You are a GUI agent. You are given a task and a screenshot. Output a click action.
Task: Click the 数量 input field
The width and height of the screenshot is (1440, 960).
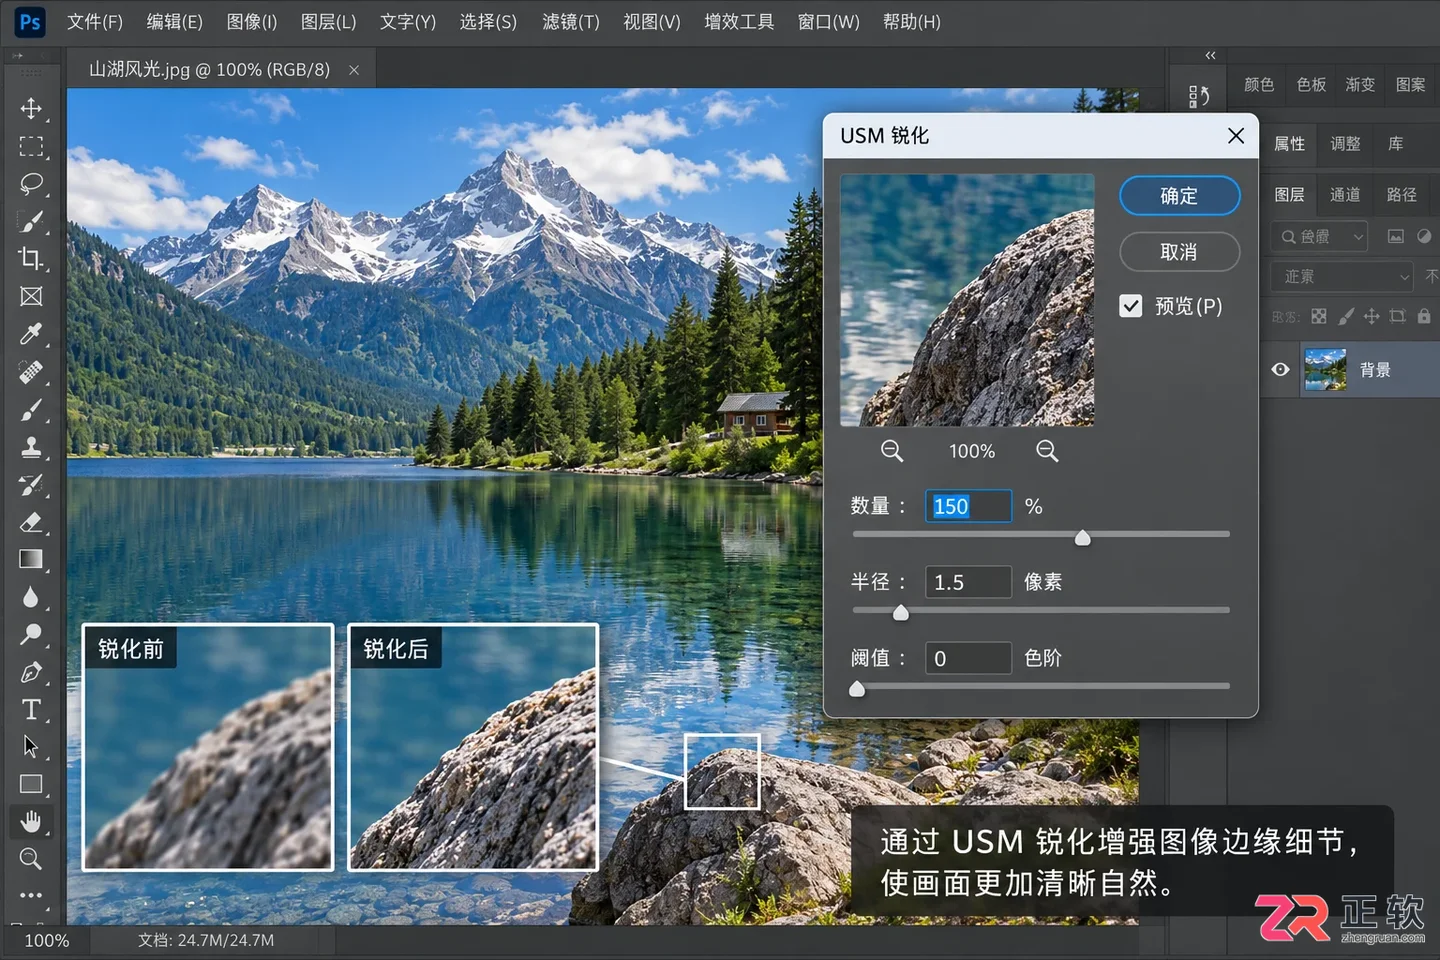point(968,506)
